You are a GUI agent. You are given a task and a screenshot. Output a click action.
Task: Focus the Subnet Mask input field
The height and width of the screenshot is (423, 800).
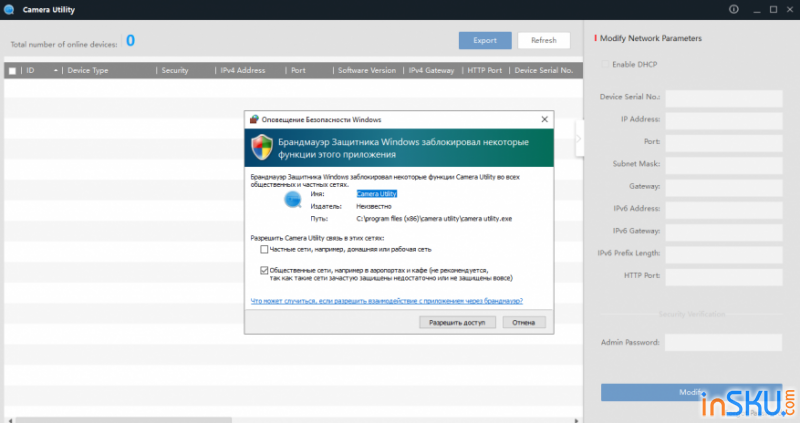pyautogui.click(x=723, y=165)
